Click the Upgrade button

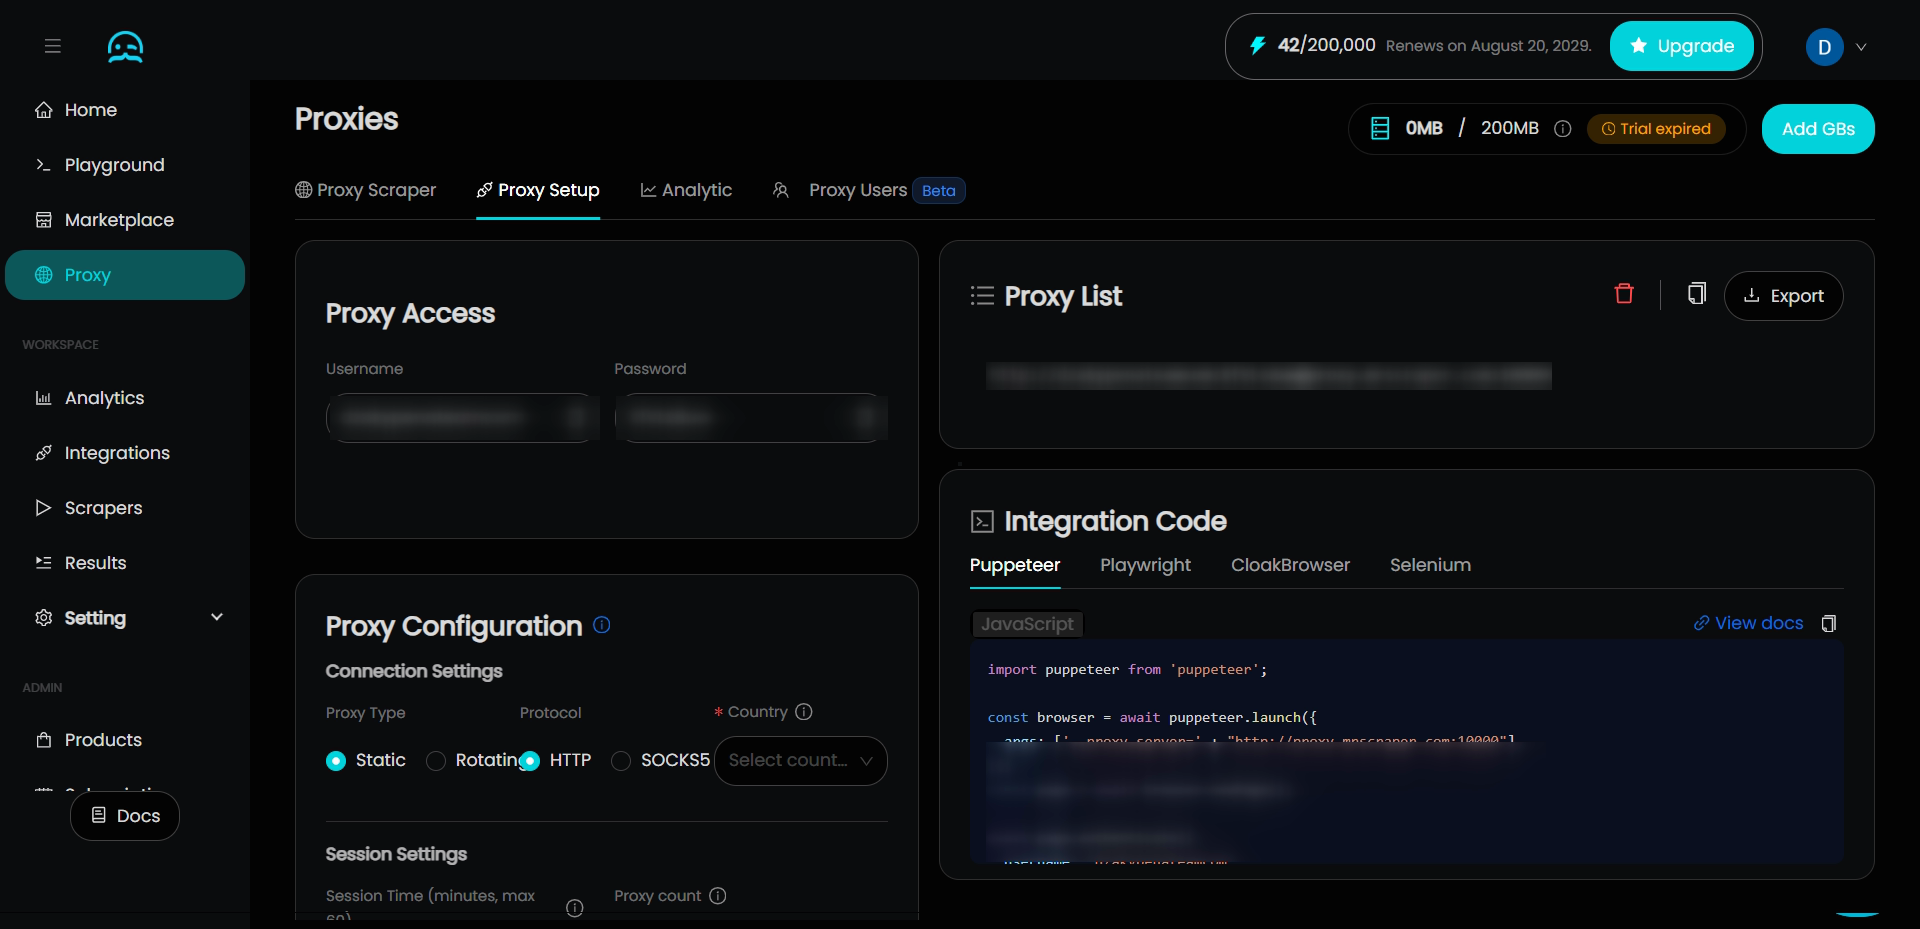coord(1682,46)
